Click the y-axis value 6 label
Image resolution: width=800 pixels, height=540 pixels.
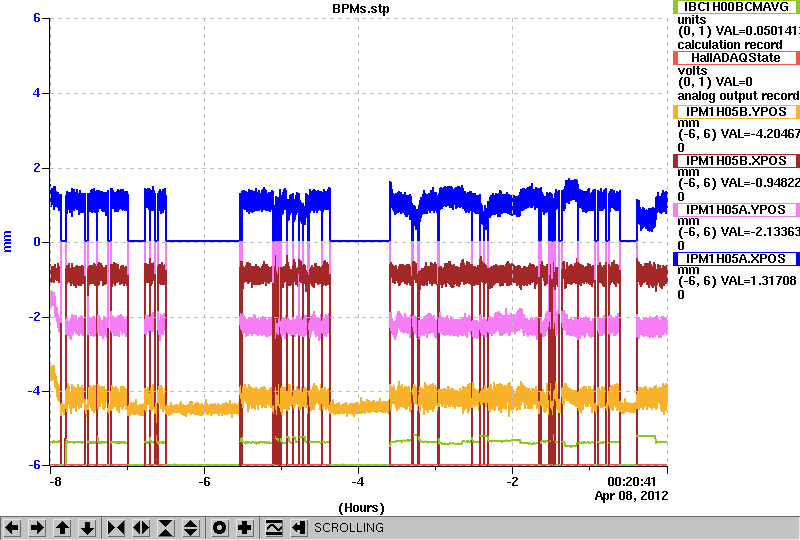[37, 18]
